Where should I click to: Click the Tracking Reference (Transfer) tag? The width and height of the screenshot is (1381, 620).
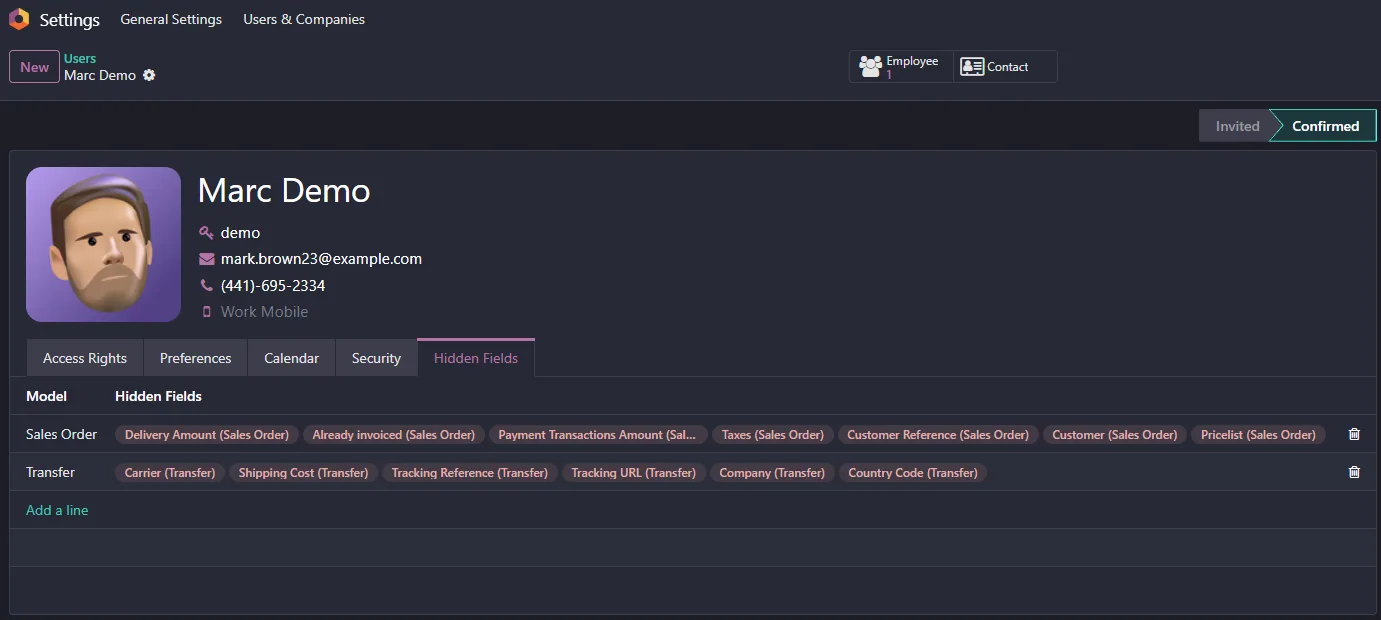470,472
